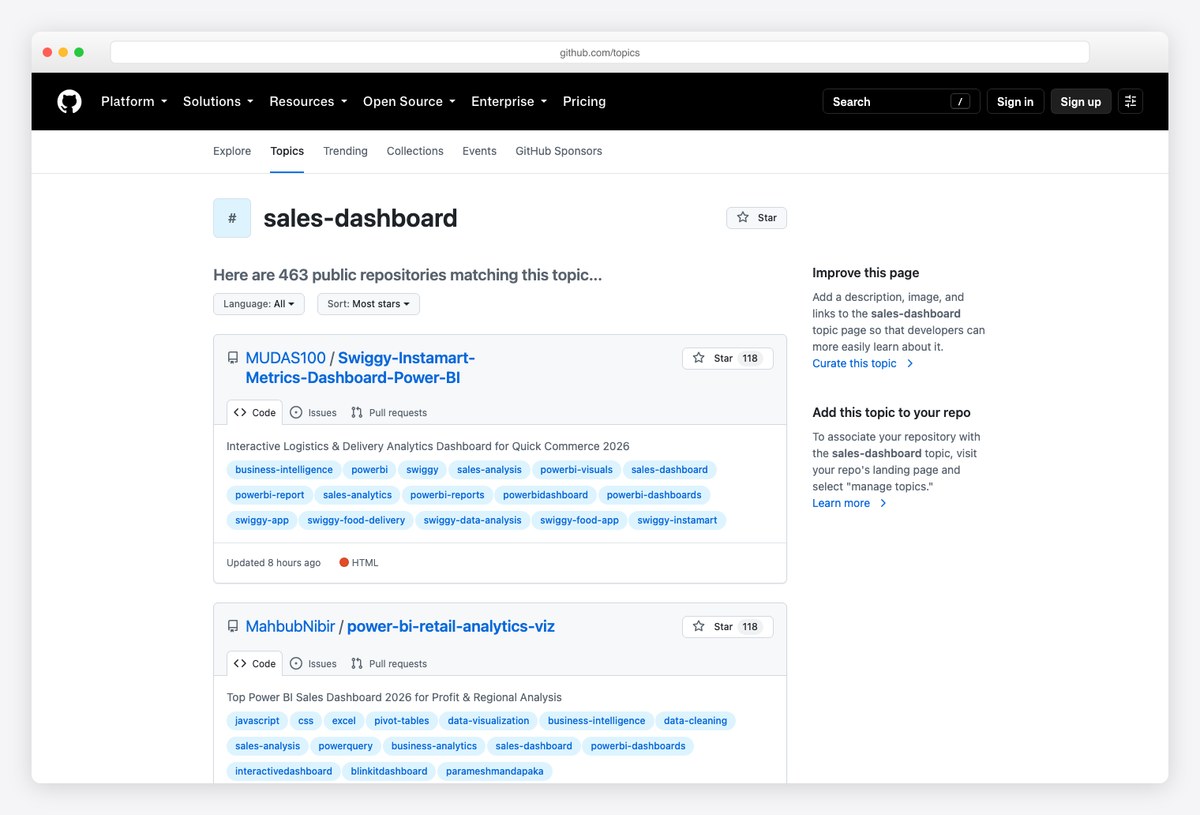The height and width of the screenshot is (815, 1200).
Task: Open Issues for the Swiggy-Instamart repo
Action: point(313,412)
